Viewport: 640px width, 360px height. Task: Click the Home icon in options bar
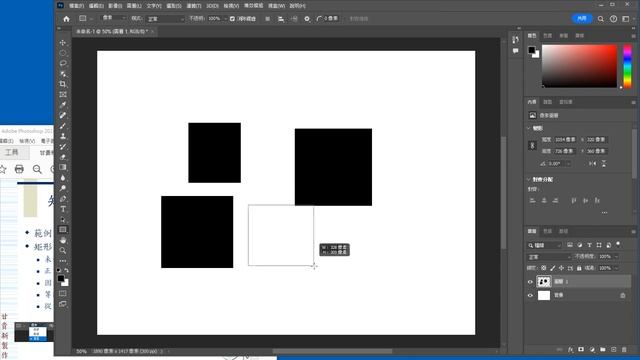pos(66,19)
